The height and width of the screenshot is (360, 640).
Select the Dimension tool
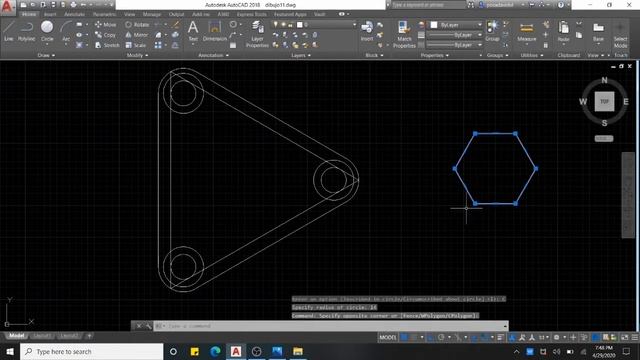215,31
